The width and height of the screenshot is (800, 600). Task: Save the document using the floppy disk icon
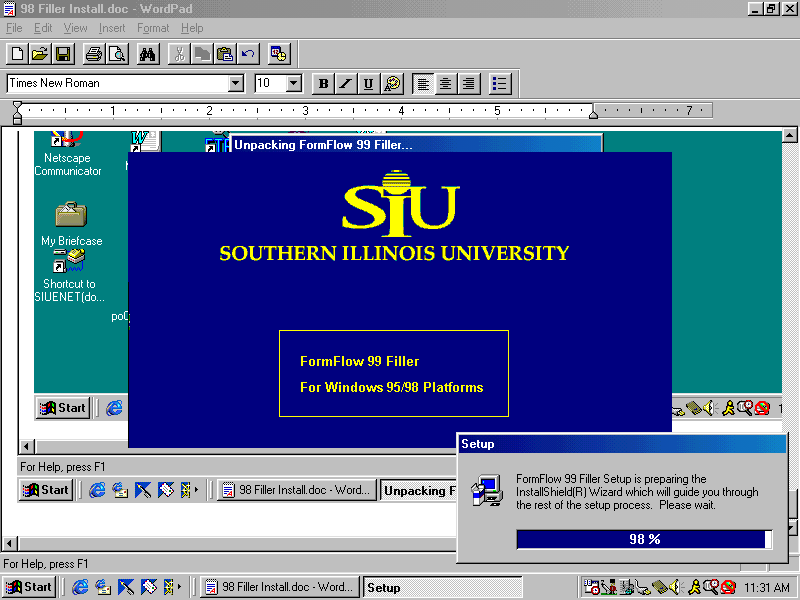(x=63, y=54)
